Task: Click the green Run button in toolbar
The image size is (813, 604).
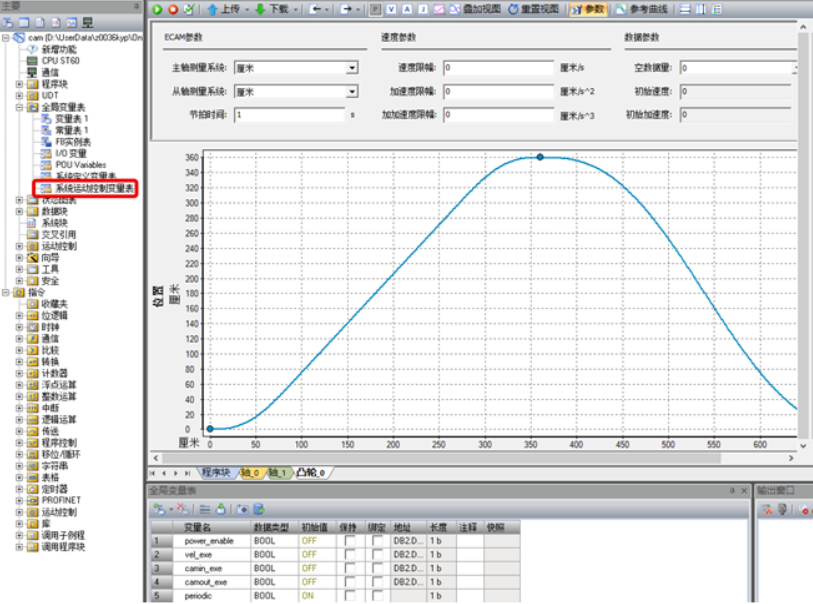Action: click(x=158, y=9)
